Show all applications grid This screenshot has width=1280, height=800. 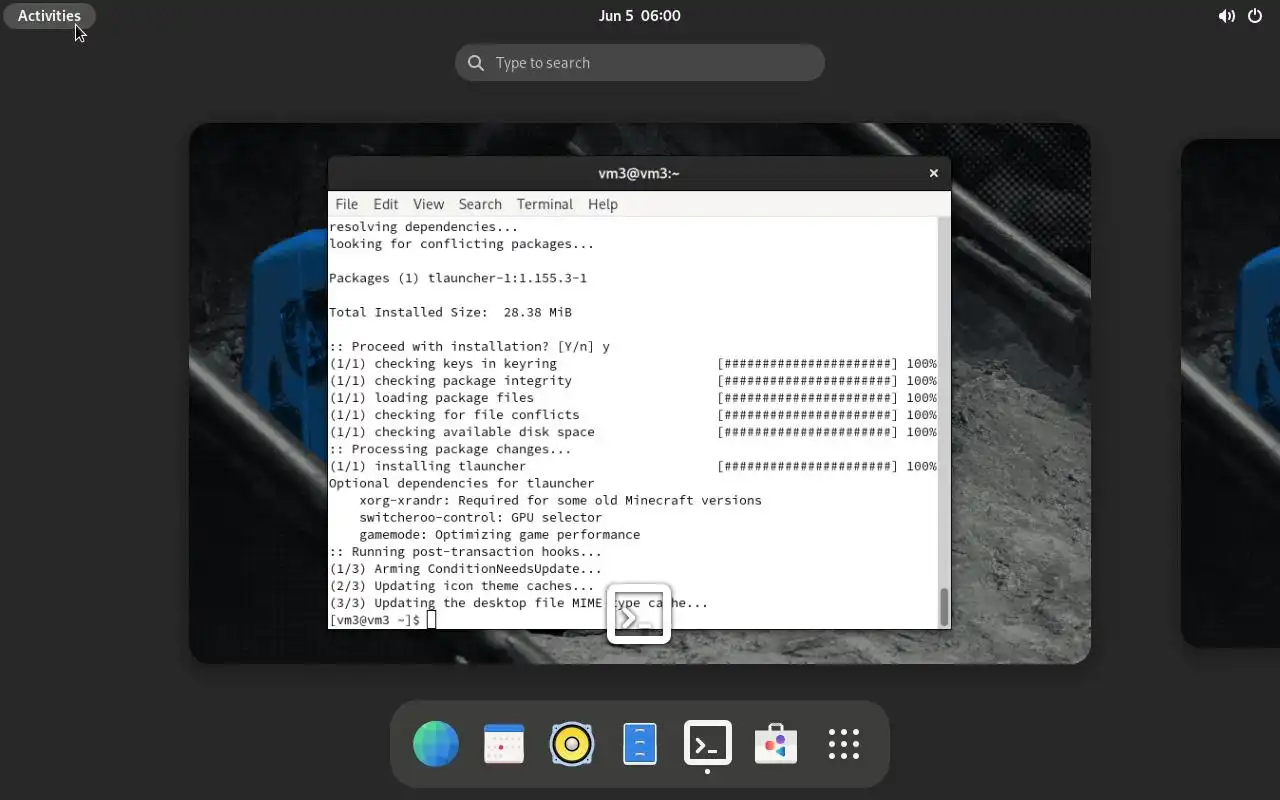(844, 744)
